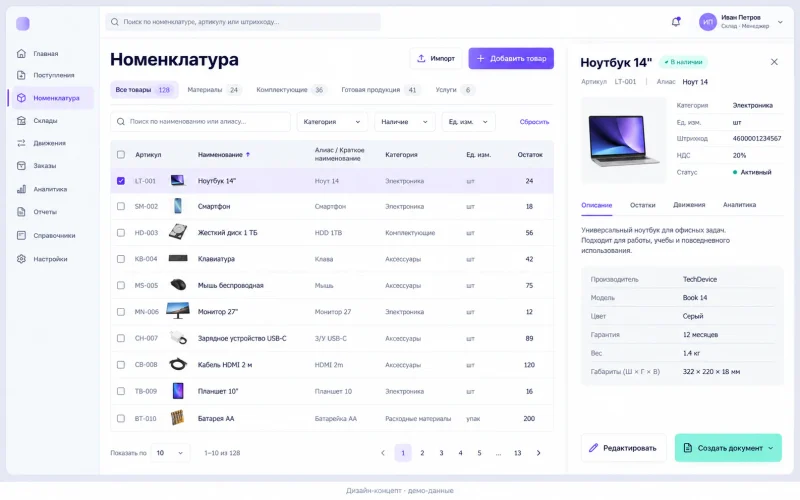Open rows-per-page dropdown showing 10
This screenshot has width=800, height=500.
click(x=170, y=453)
